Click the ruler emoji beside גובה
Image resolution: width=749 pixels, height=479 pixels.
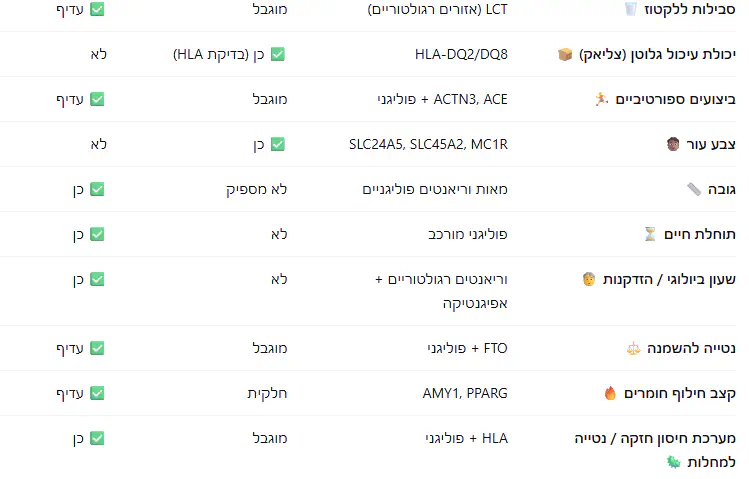click(694, 189)
